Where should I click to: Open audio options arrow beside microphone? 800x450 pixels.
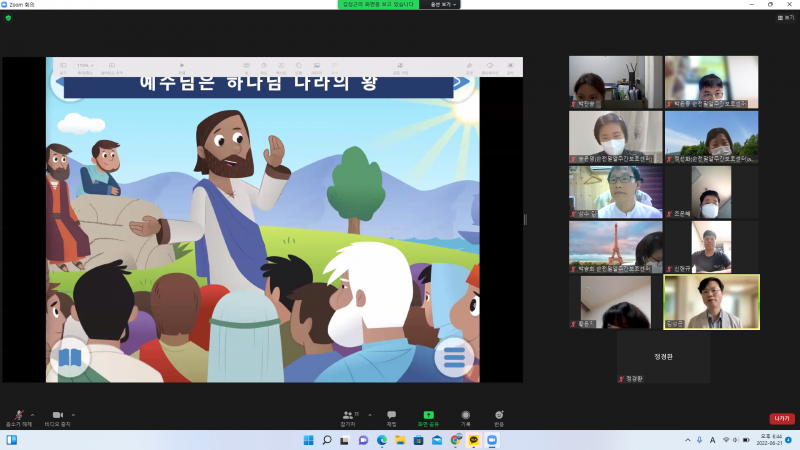(x=33, y=415)
